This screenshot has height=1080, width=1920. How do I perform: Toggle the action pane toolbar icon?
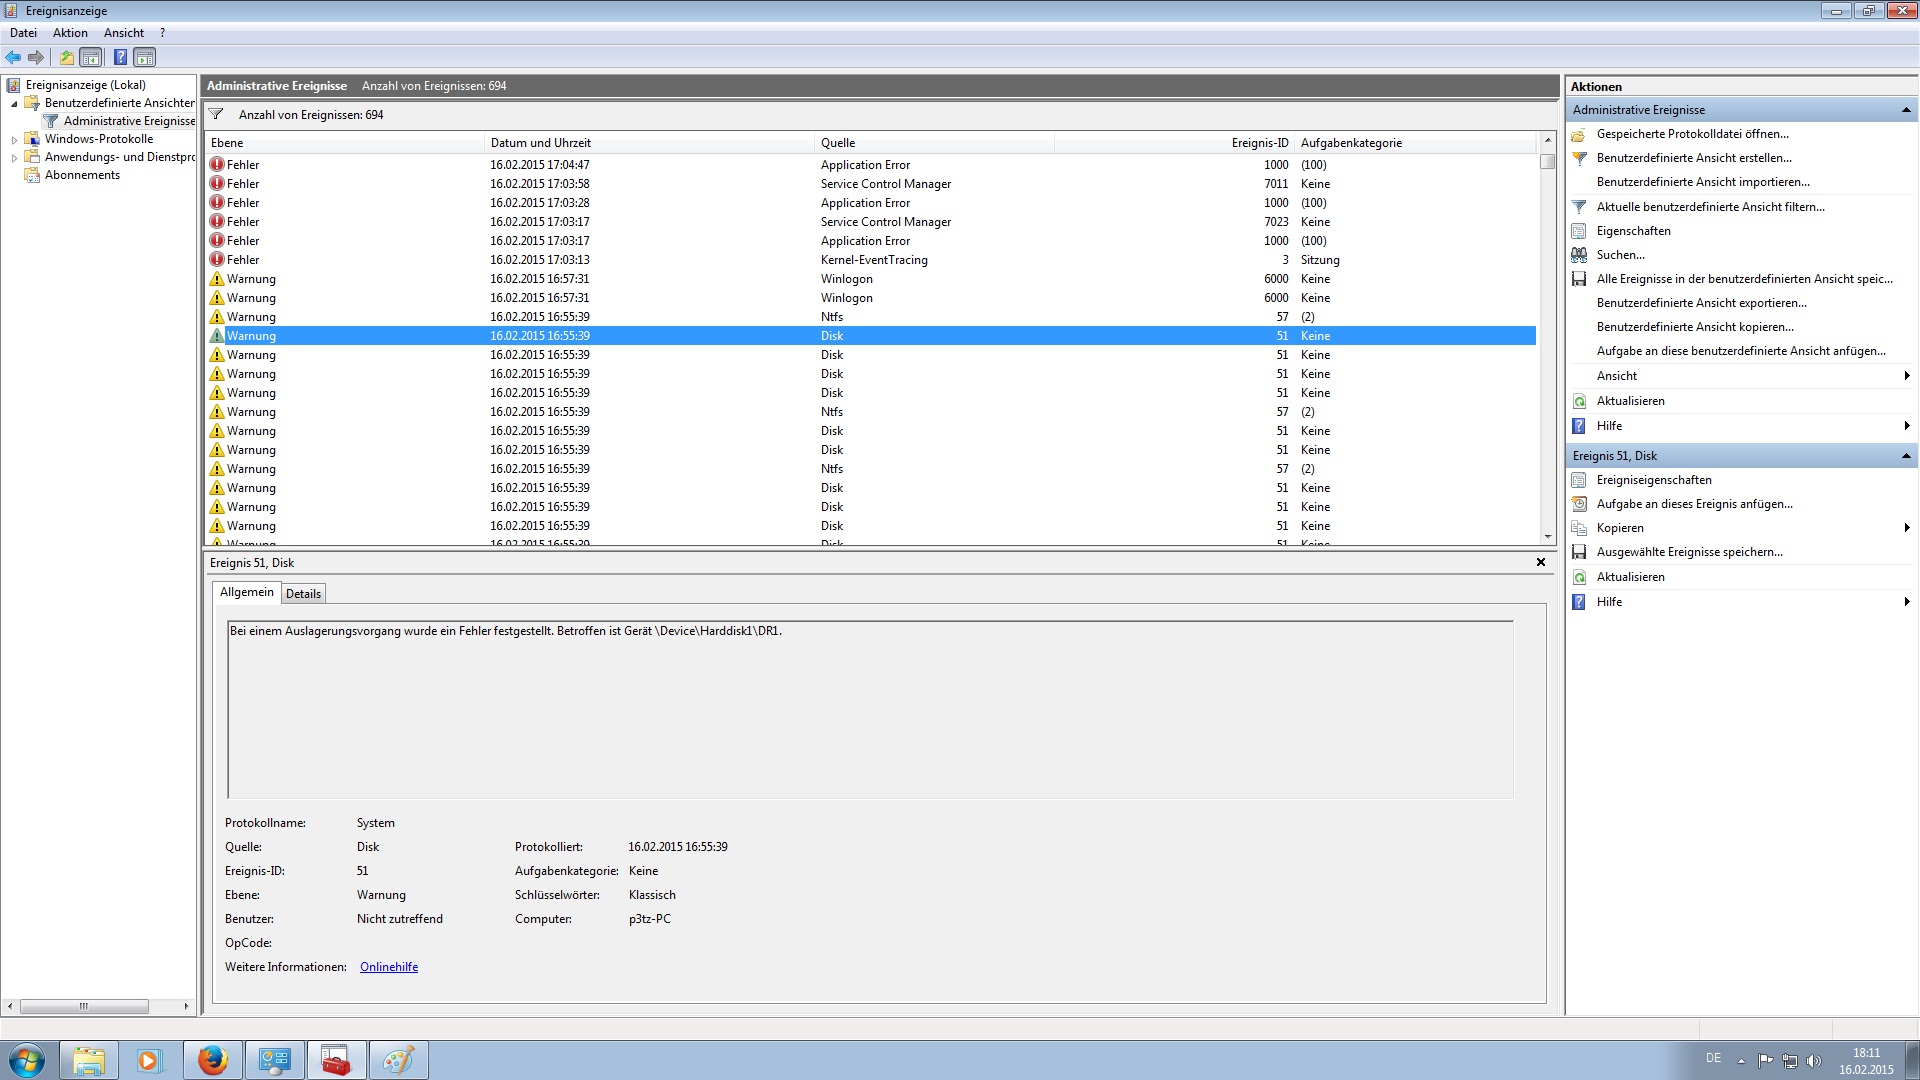pyautogui.click(x=145, y=57)
